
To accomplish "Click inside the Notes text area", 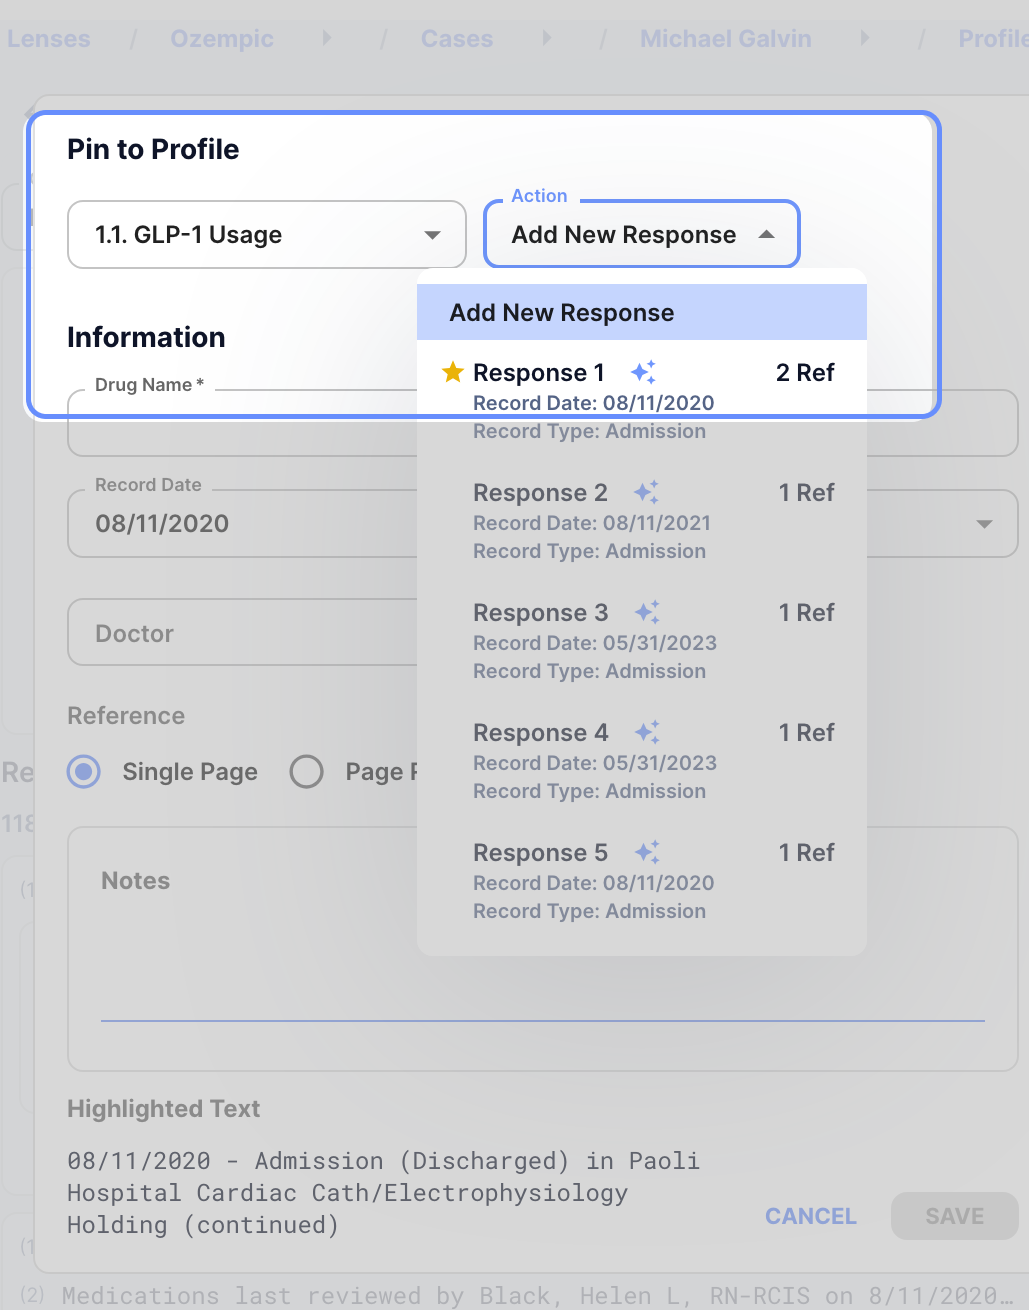I will pyautogui.click(x=542, y=948).
